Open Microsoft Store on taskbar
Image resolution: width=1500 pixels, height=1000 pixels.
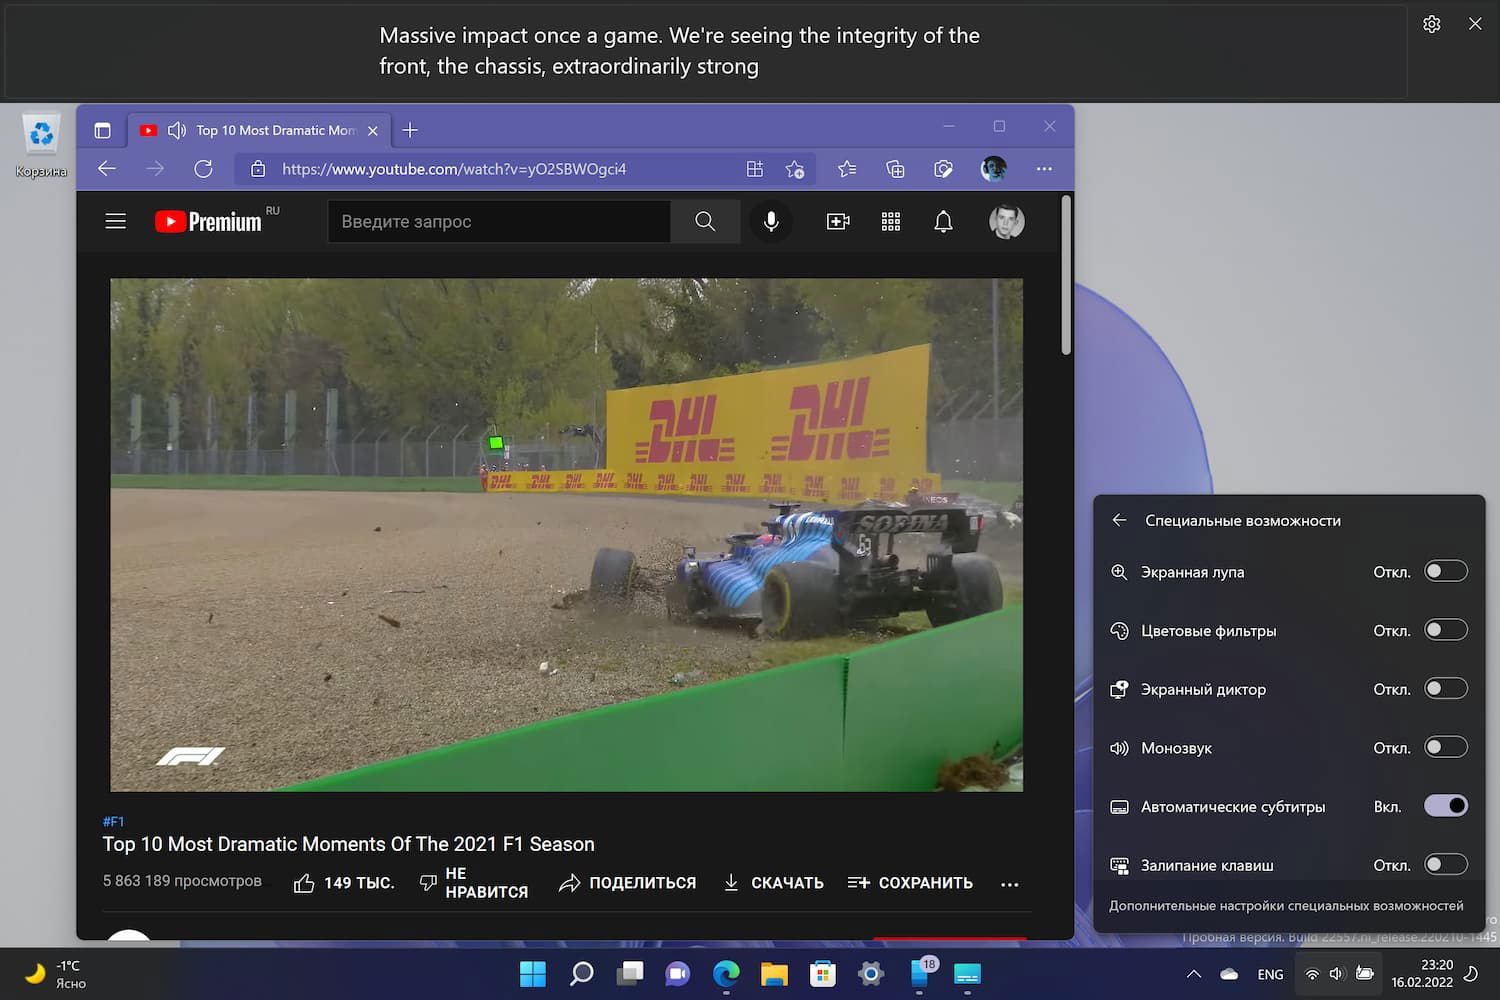pos(823,974)
